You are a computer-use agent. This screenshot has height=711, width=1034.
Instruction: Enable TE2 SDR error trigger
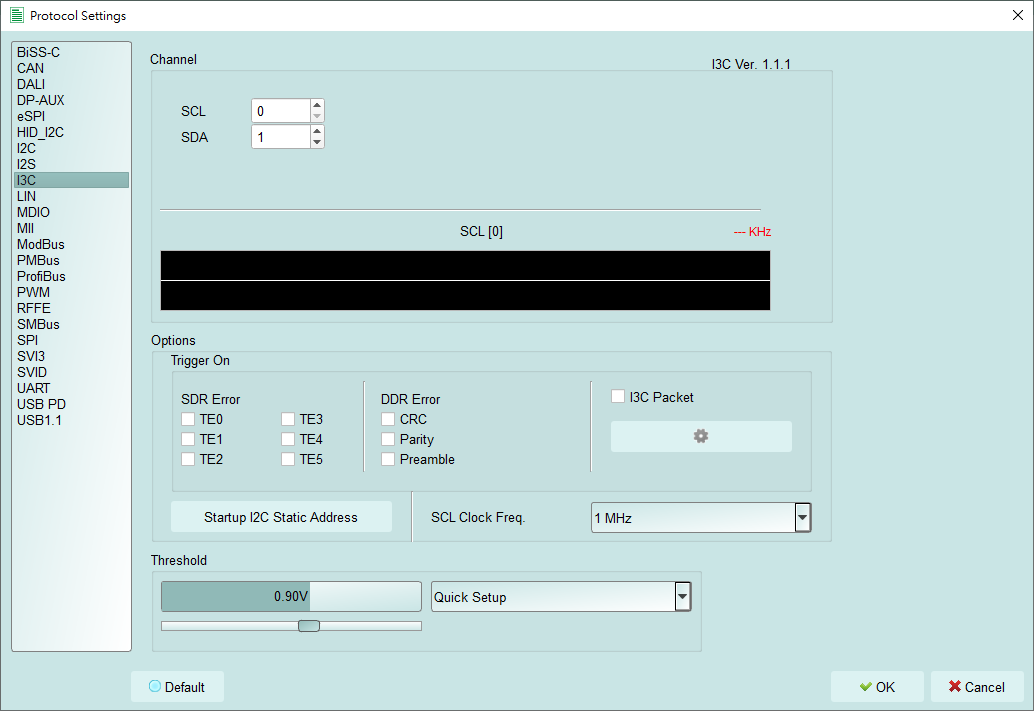[188, 459]
